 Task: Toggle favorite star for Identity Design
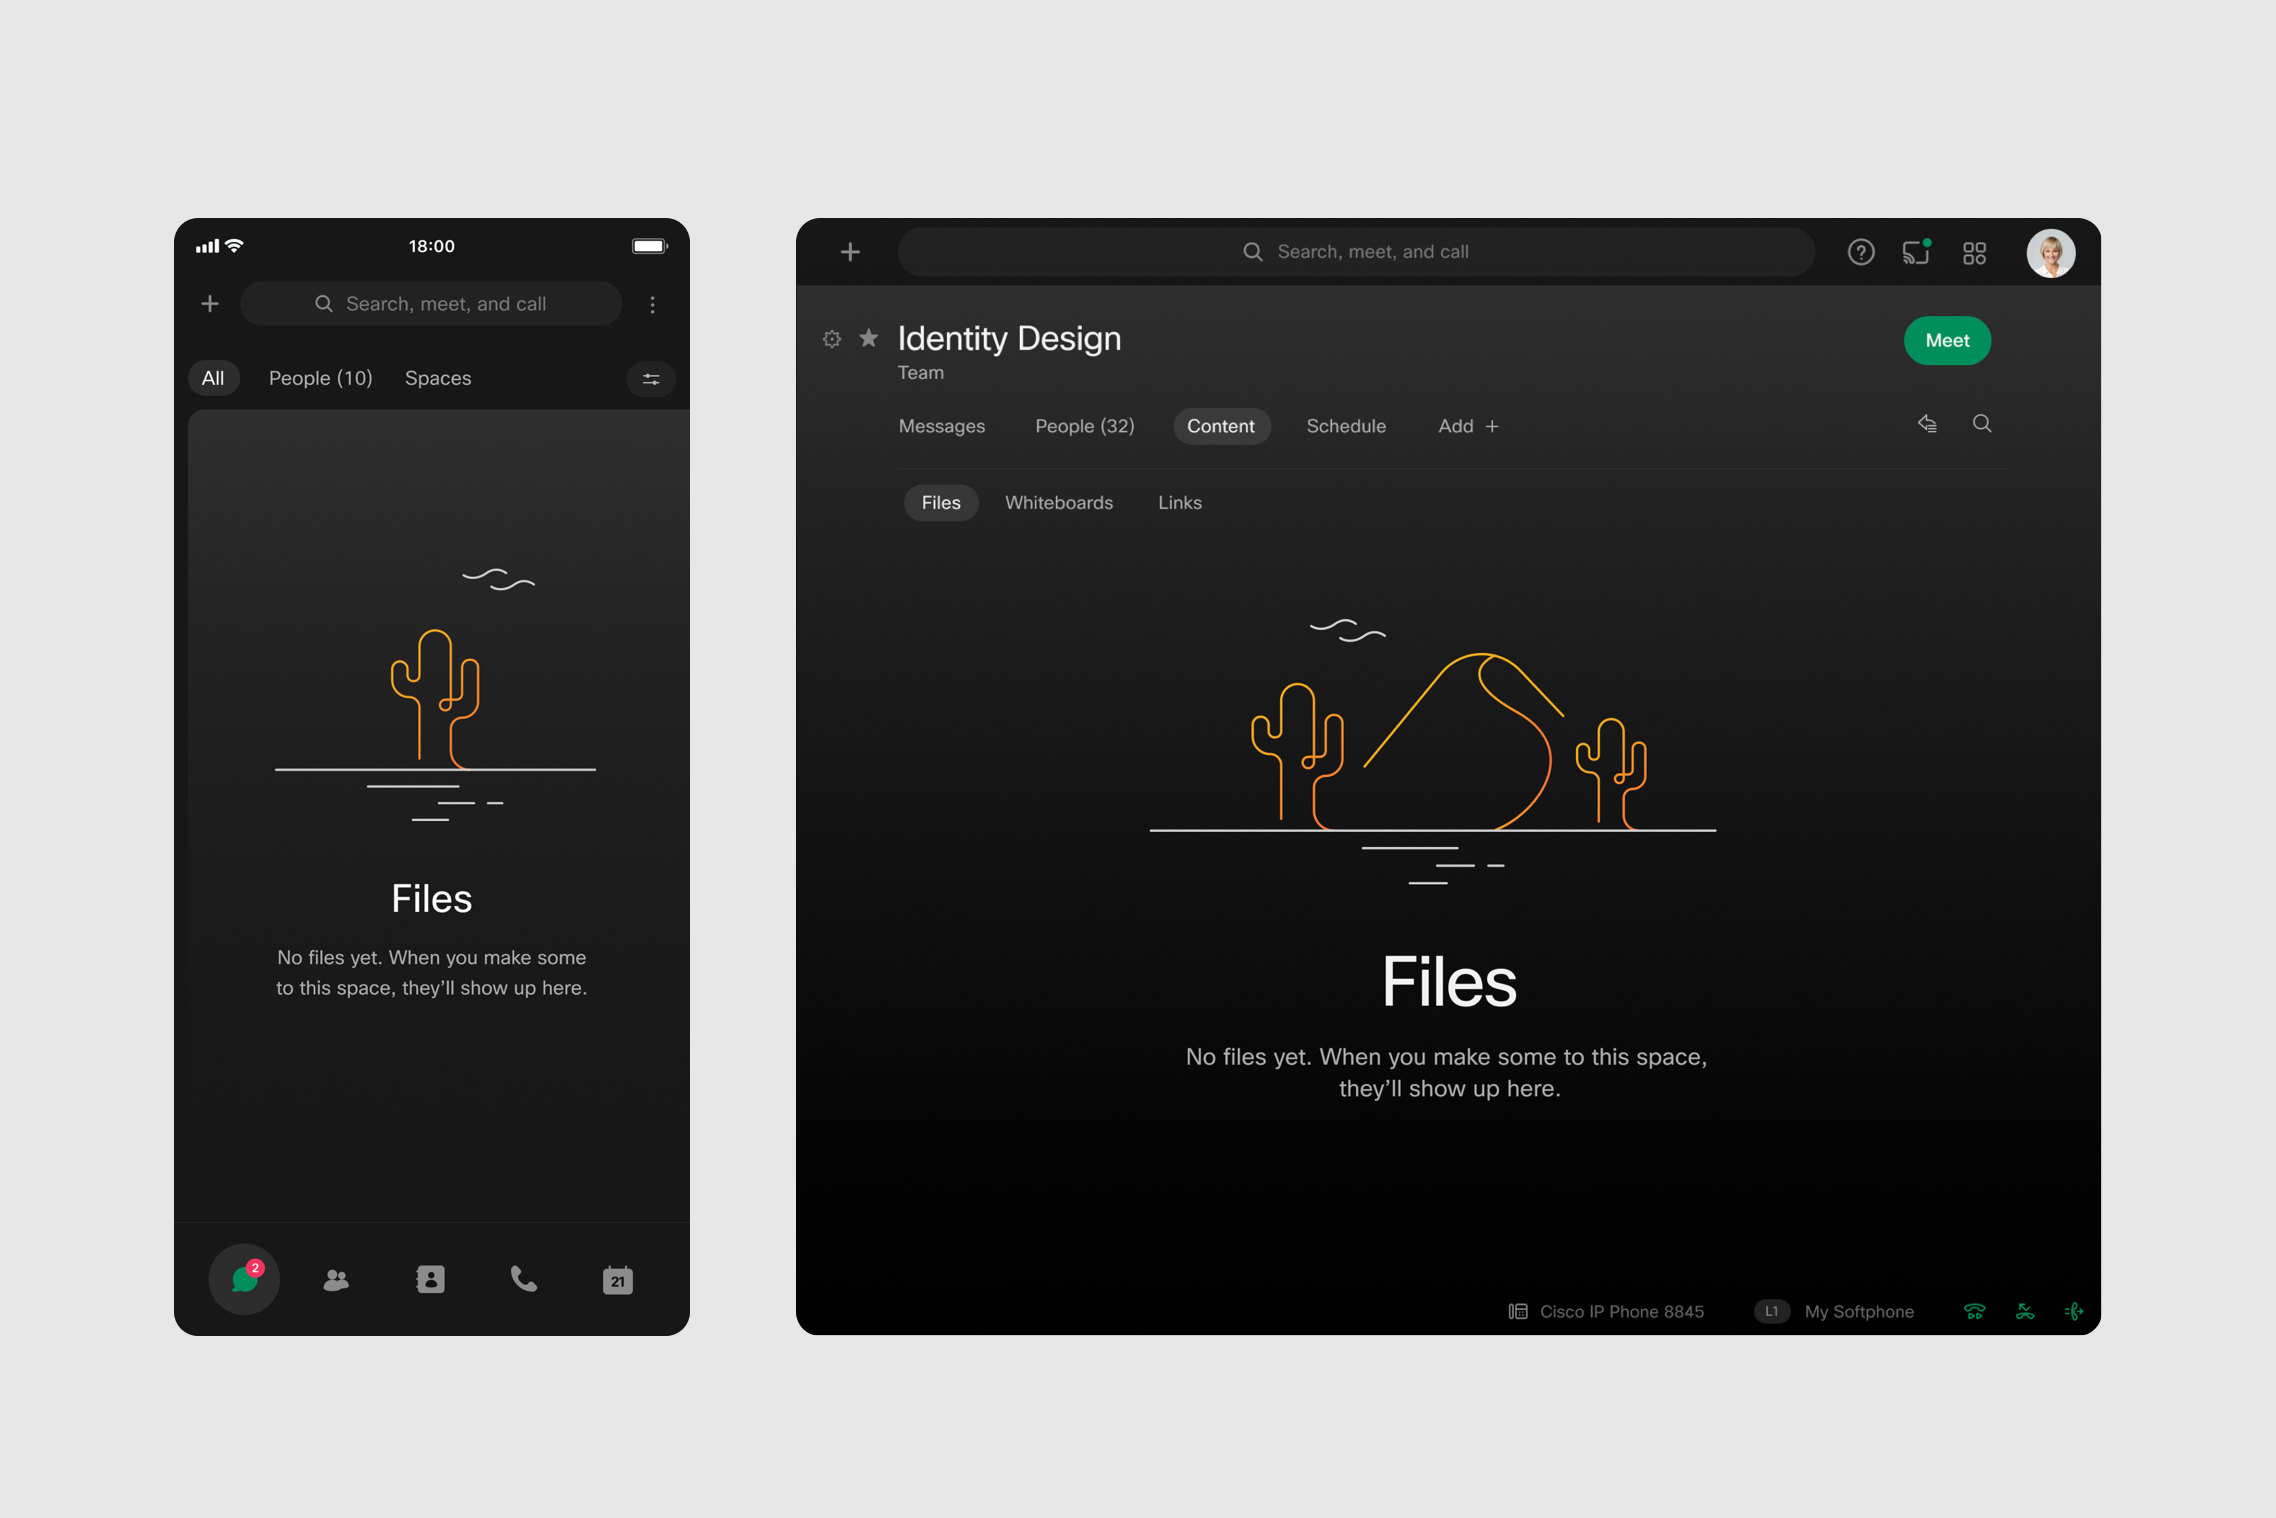868,338
